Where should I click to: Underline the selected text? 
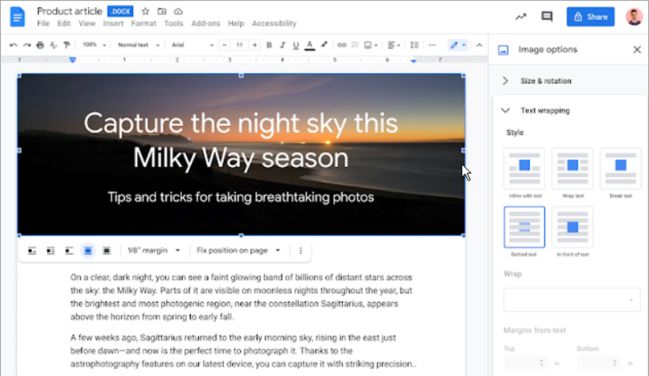(296, 45)
